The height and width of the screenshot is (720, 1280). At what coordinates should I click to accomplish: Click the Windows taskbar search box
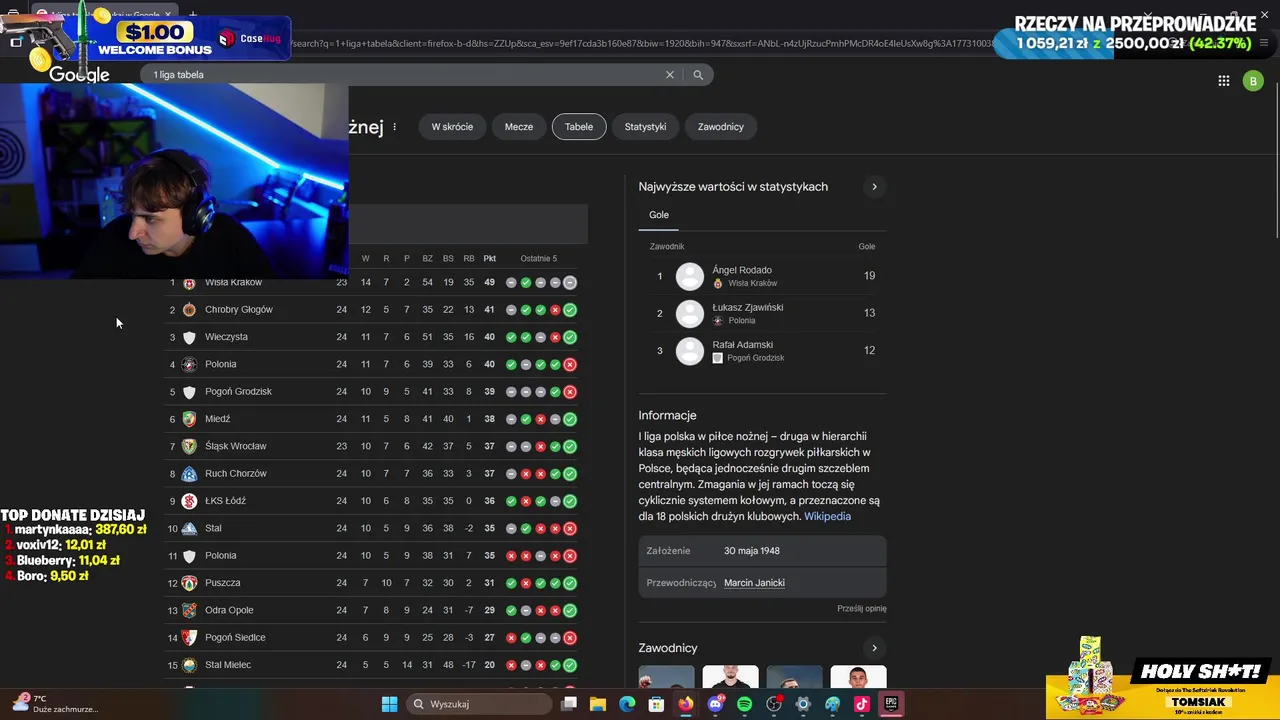[480, 704]
